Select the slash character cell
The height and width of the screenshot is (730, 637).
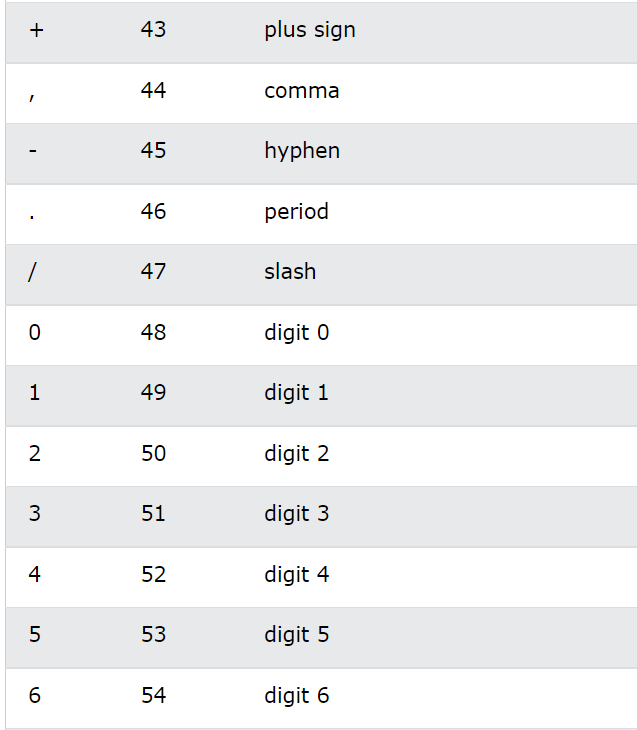(32, 272)
